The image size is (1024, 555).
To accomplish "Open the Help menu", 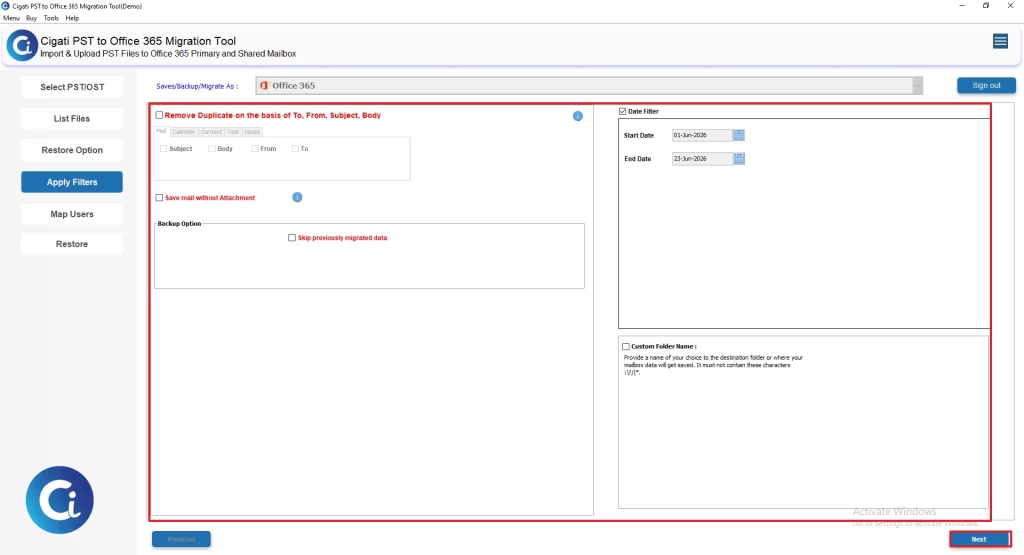I will point(72,18).
